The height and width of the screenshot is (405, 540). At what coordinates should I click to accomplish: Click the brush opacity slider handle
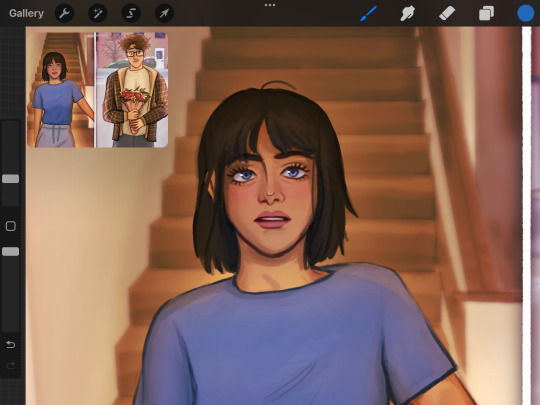[x=11, y=251]
